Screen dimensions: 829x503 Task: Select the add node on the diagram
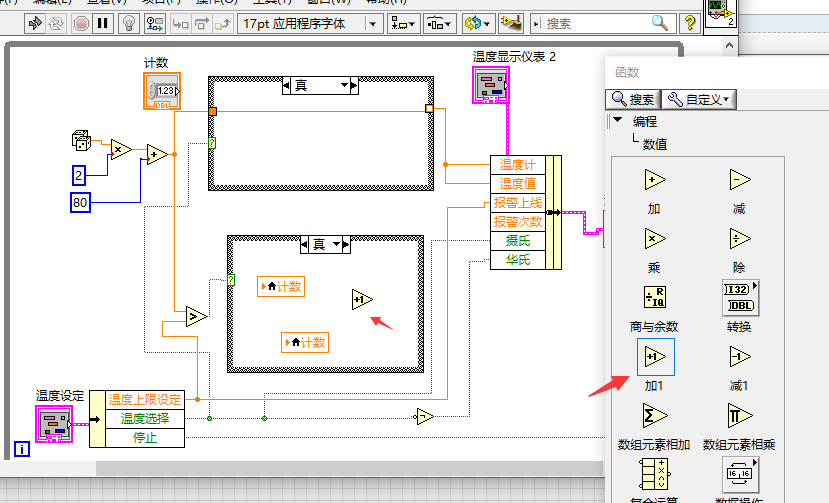157,154
